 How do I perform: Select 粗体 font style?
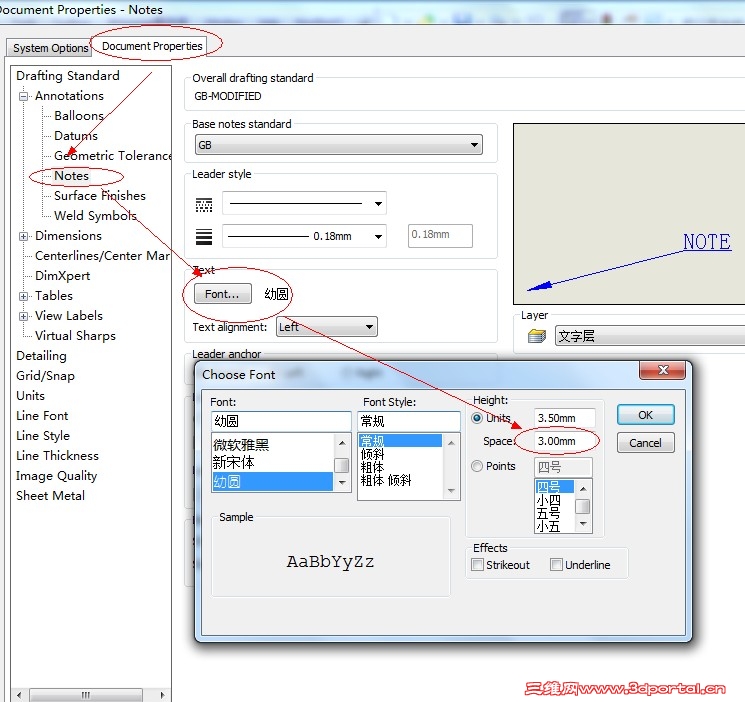click(x=372, y=467)
